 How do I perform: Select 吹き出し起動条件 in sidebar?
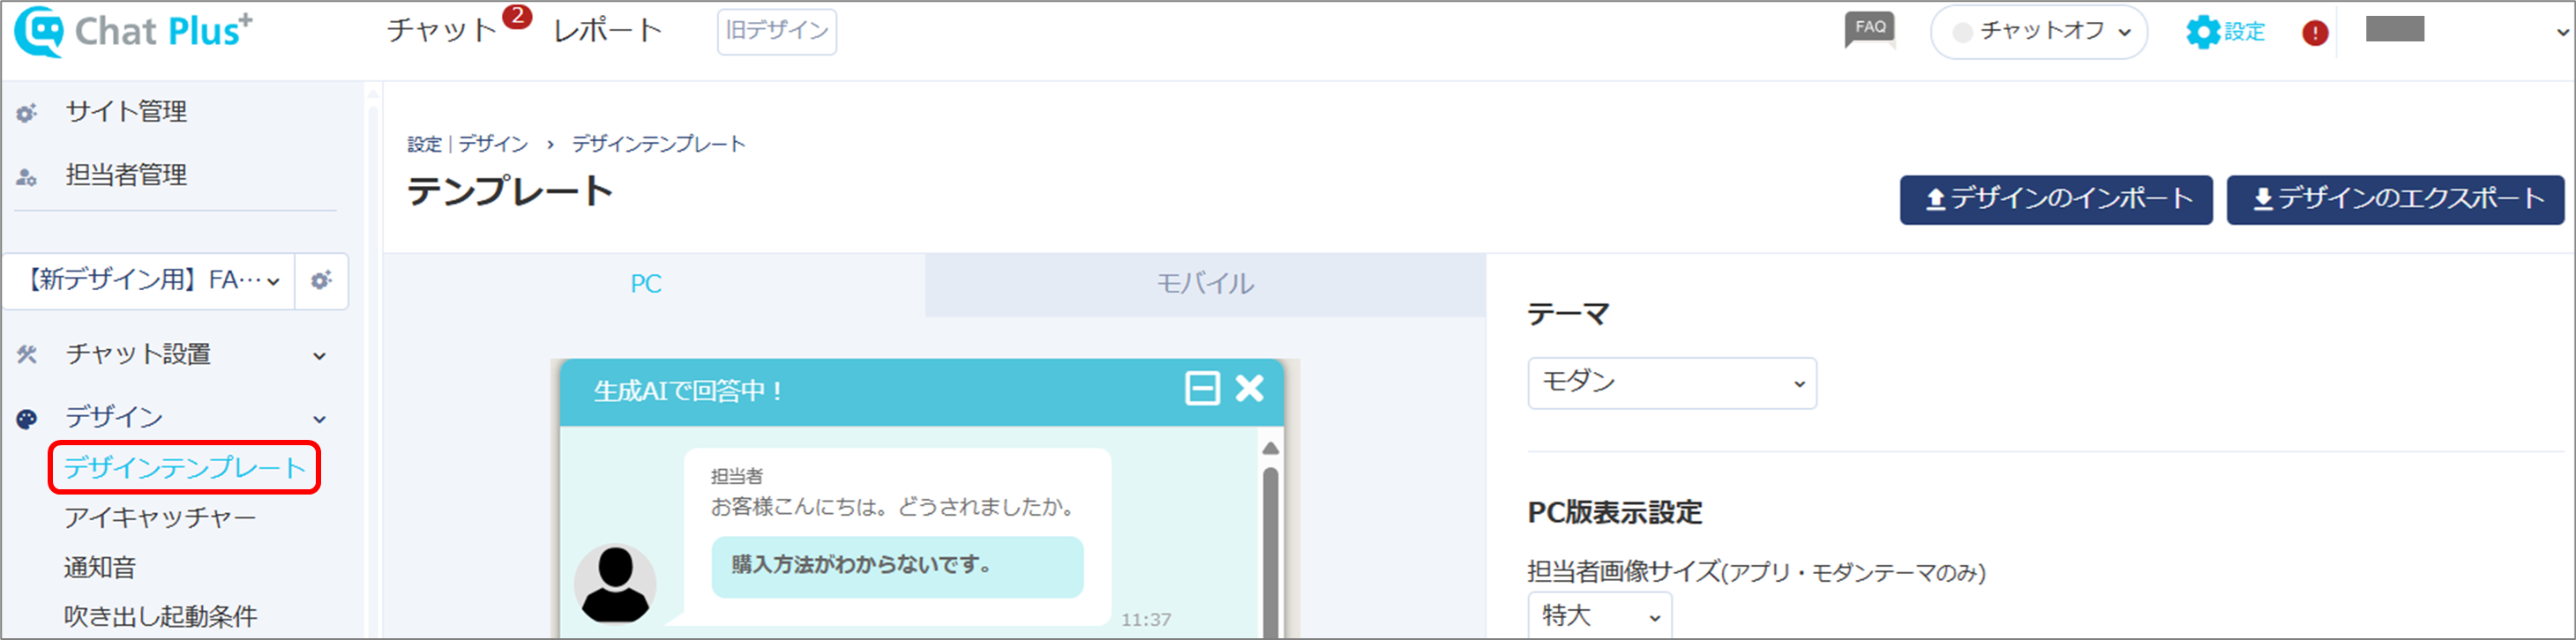[160, 616]
